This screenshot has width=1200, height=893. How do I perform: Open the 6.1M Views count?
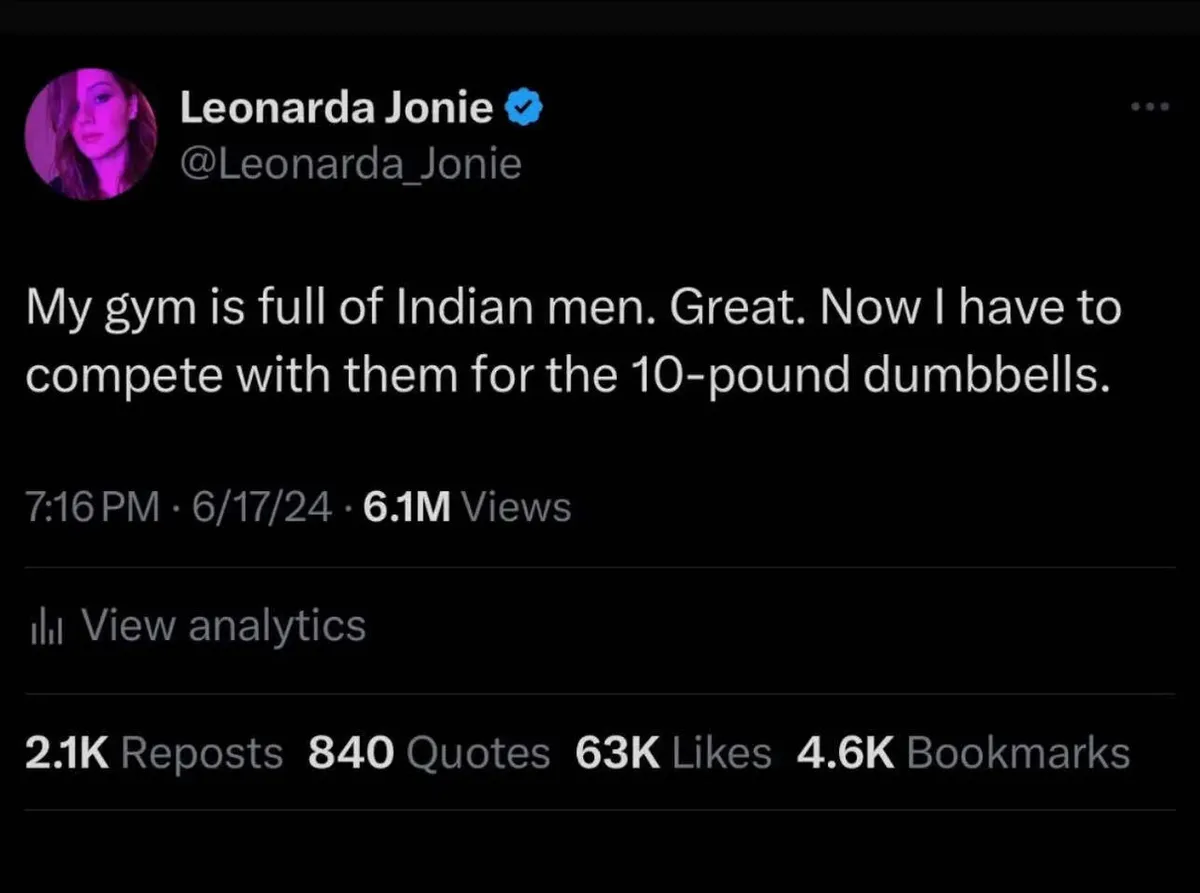pos(468,508)
